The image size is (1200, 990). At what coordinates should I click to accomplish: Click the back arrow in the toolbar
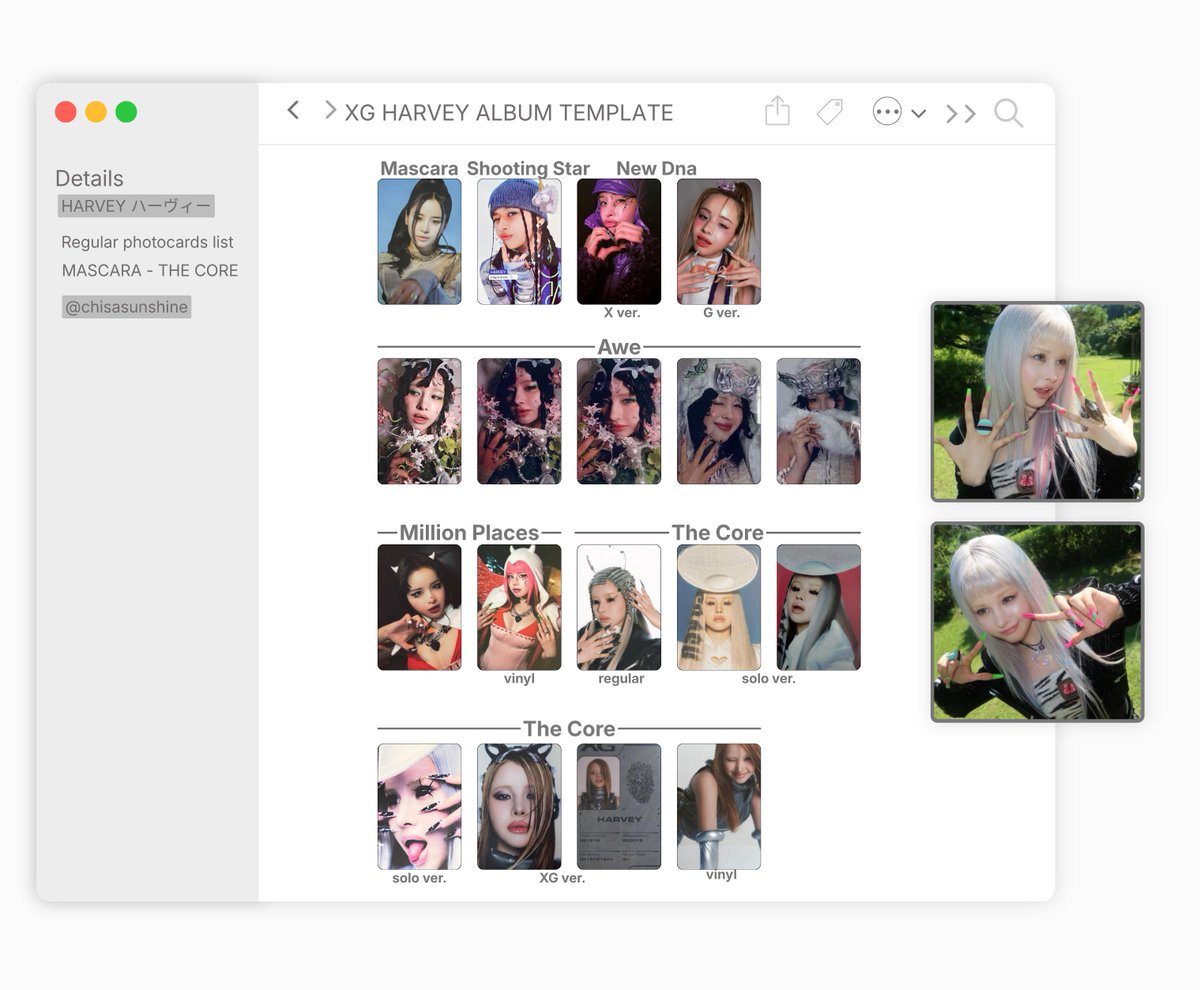pos(293,110)
